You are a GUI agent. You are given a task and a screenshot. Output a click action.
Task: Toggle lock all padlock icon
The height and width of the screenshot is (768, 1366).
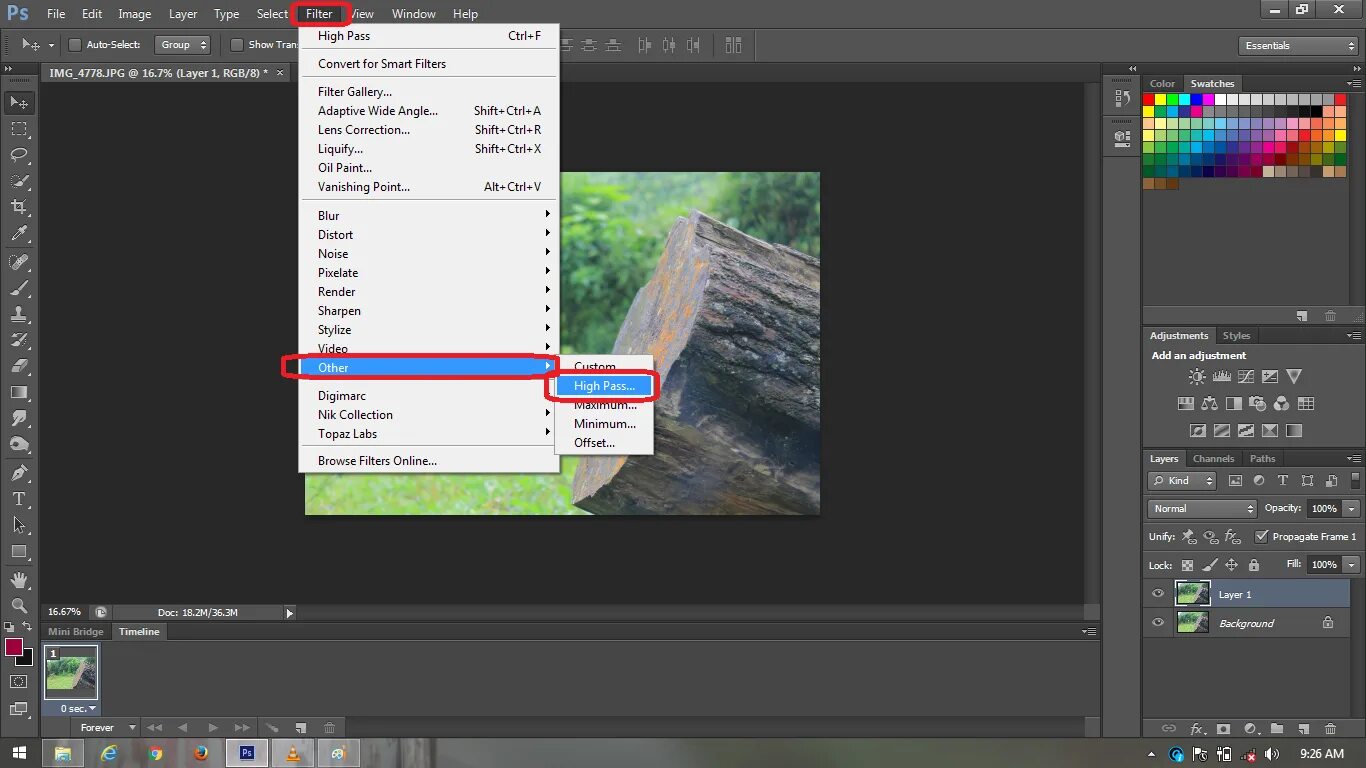1254,565
